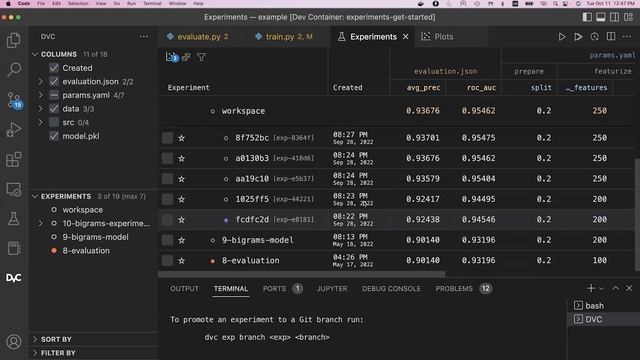Toggle primary sidebar layout icon in title bar
640x360 pixels.
587,17
